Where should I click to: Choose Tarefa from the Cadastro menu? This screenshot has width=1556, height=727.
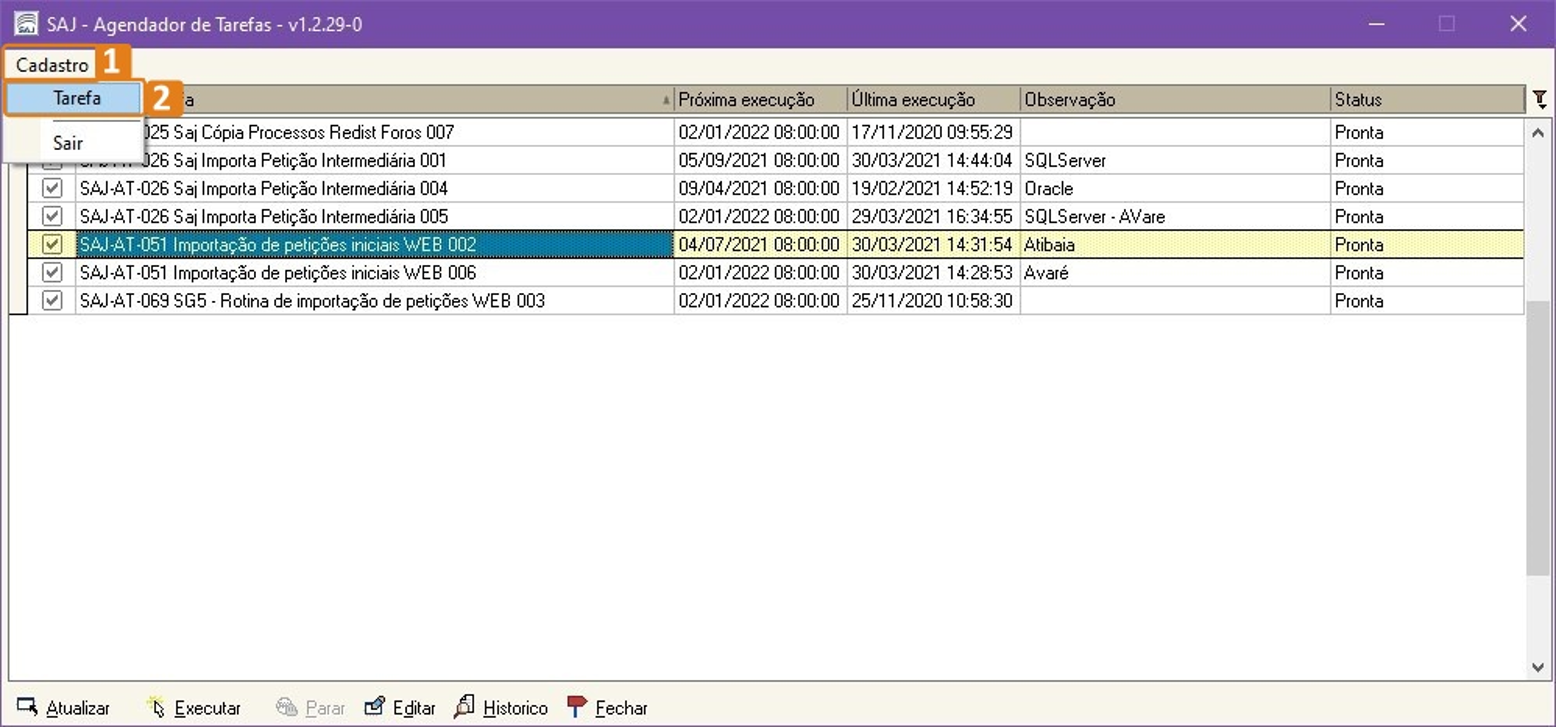(x=76, y=98)
